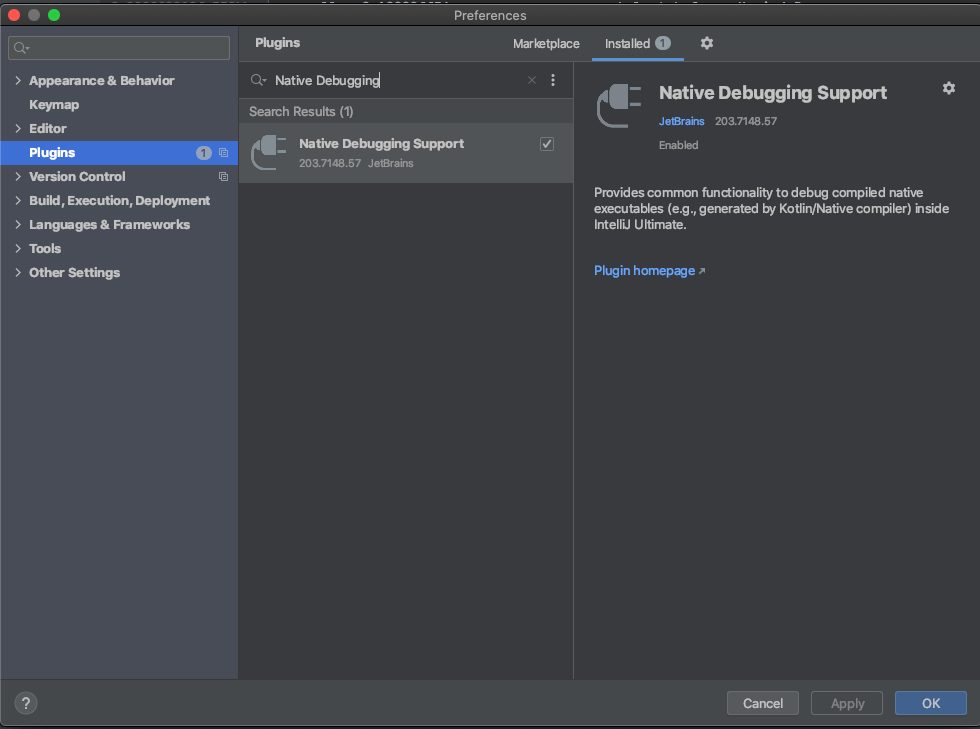Click the JetBrains vendor link in details
980x729 pixels.
pos(681,121)
